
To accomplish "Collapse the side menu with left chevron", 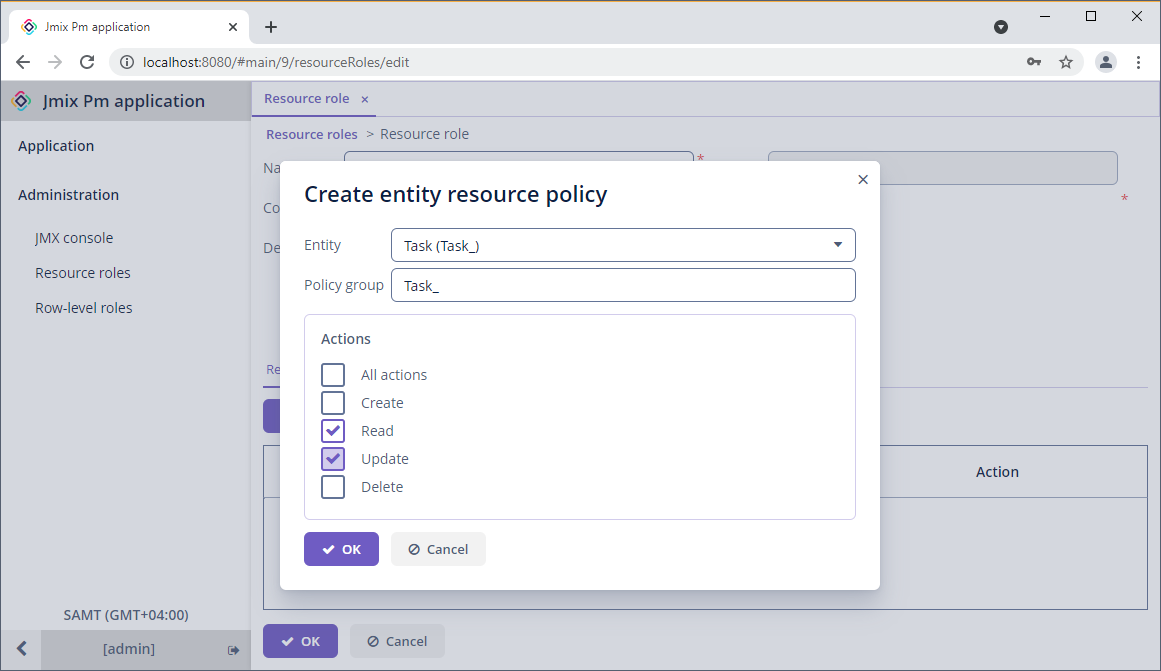I will coord(21,649).
